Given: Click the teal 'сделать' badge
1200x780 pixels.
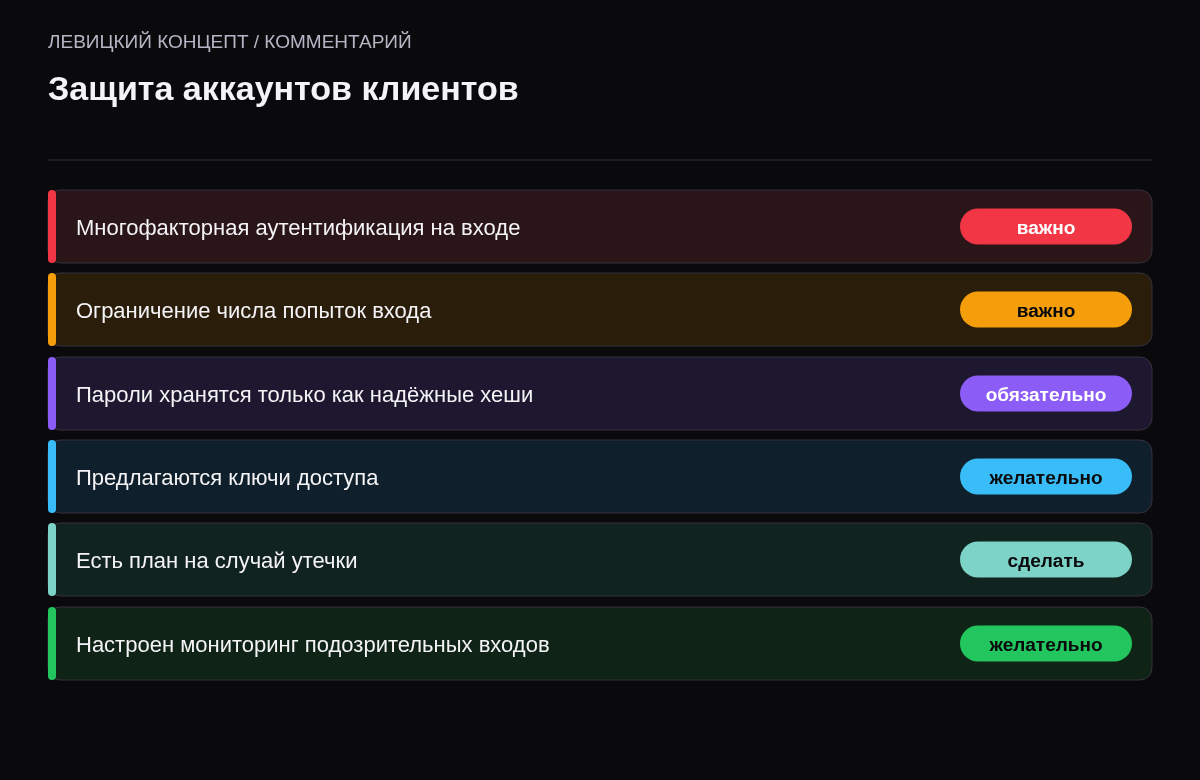Looking at the screenshot, I should click(x=1046, y=560).
